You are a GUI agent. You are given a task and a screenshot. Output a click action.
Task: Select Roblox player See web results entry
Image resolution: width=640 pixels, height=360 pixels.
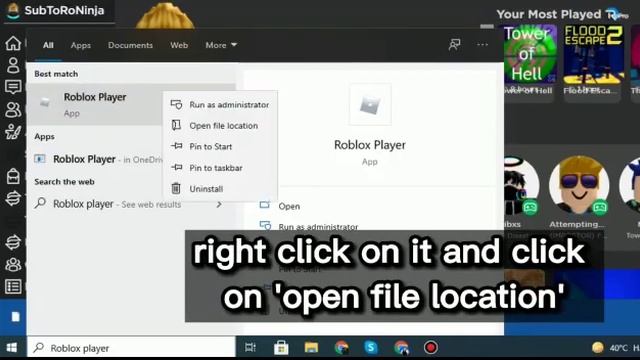[x=131, y=204]
